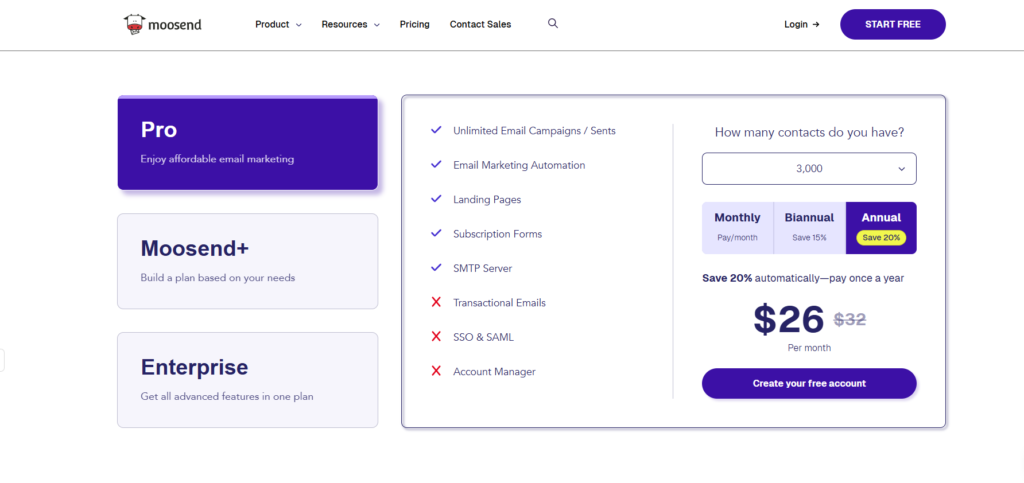Open the search magnifier icon
The image size is (1024, 483).
click(x=552, y=23)
